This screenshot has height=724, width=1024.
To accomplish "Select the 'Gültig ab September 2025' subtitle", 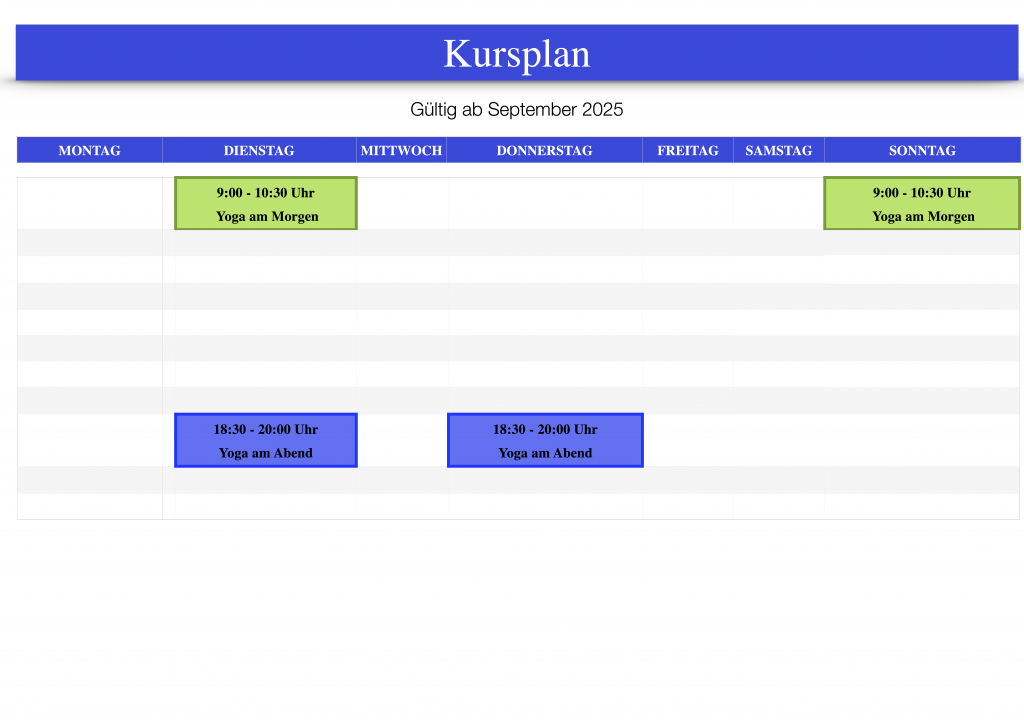I will click(517, 109).
